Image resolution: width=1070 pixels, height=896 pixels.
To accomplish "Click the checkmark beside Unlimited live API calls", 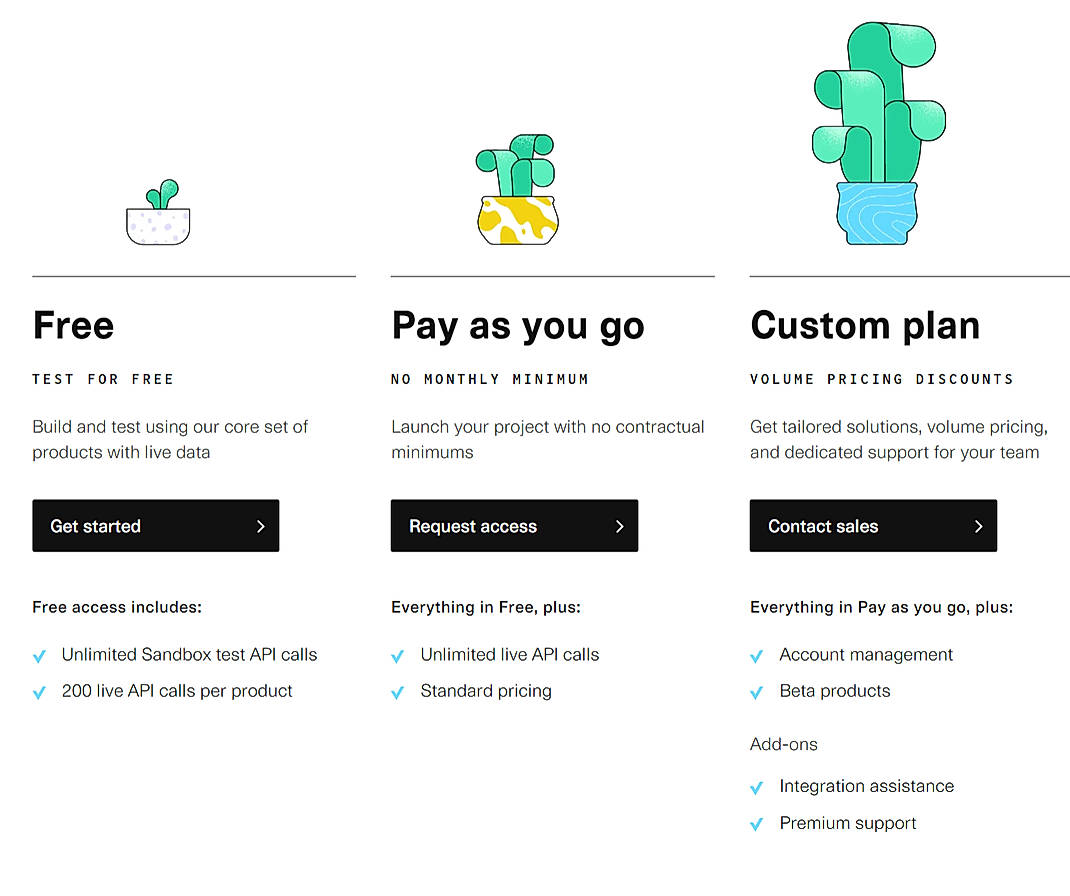I will point(397,655).
